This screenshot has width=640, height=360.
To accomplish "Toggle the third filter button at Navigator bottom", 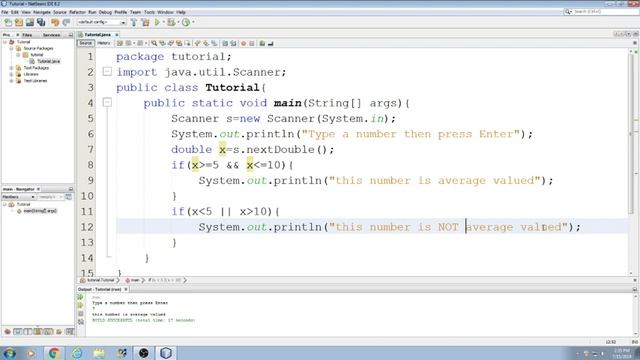I will [x=28, y=331].
